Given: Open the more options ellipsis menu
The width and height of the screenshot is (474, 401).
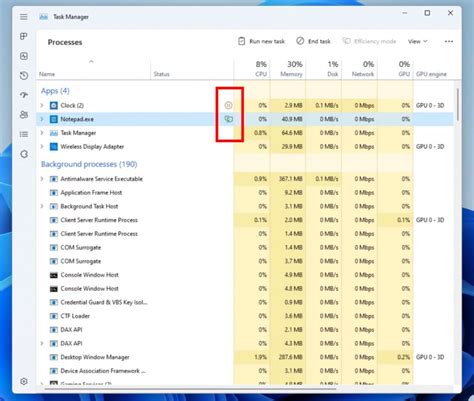Looking at the screenshot, I should 449,41.
